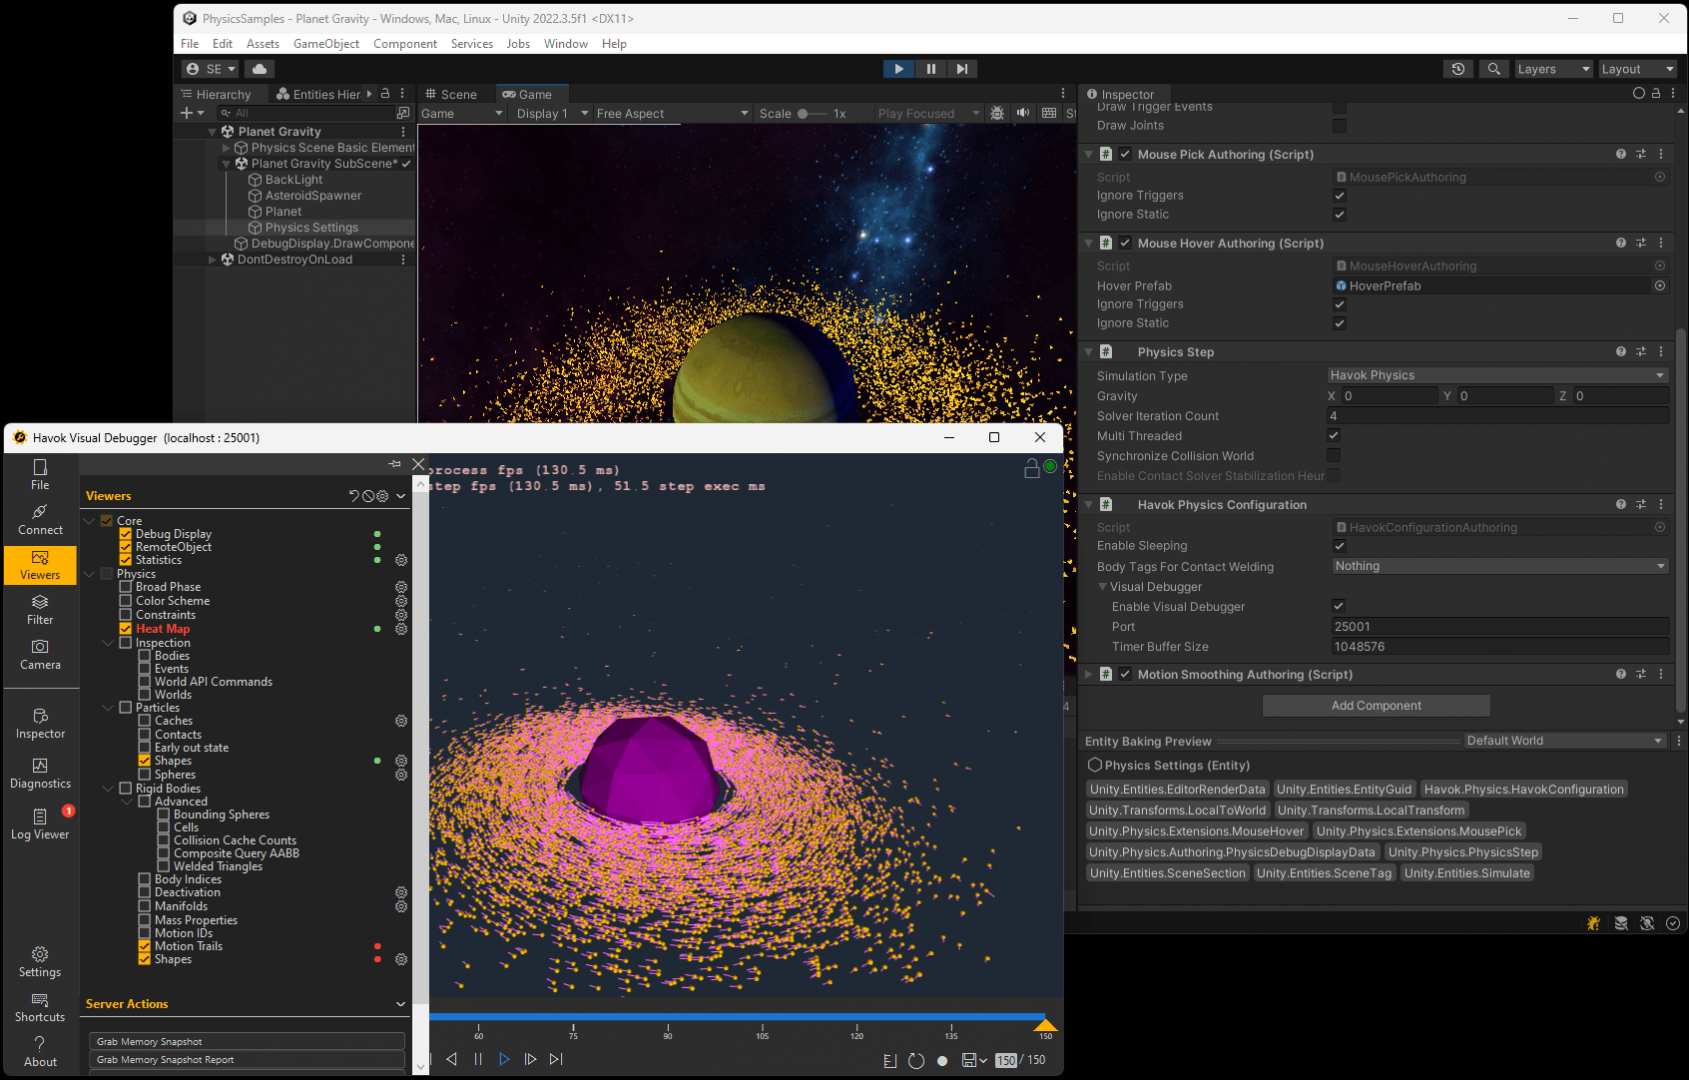1689x1080 pixels.
Task: Click the record dot in Havok timeline
Action: click(x=942, y=1061)
